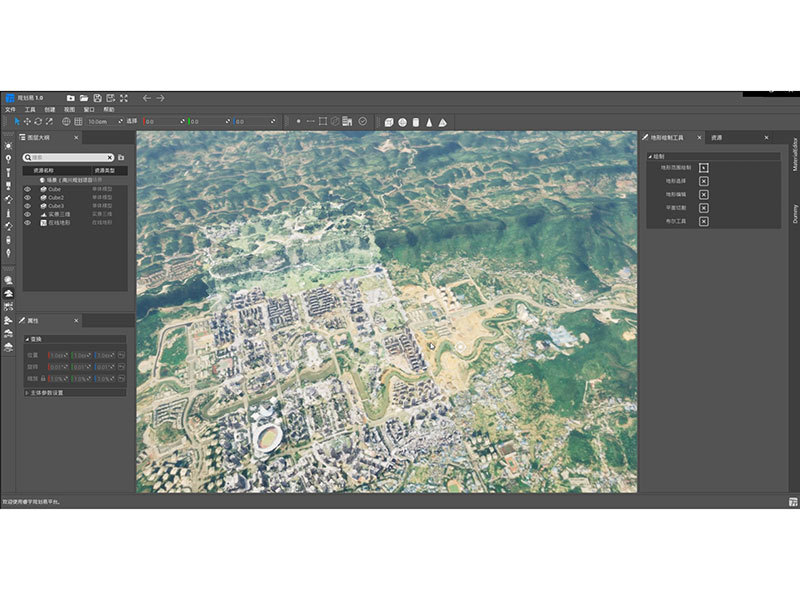Collapse the 变换 section

pyautogui.click(x=28, y=339)
